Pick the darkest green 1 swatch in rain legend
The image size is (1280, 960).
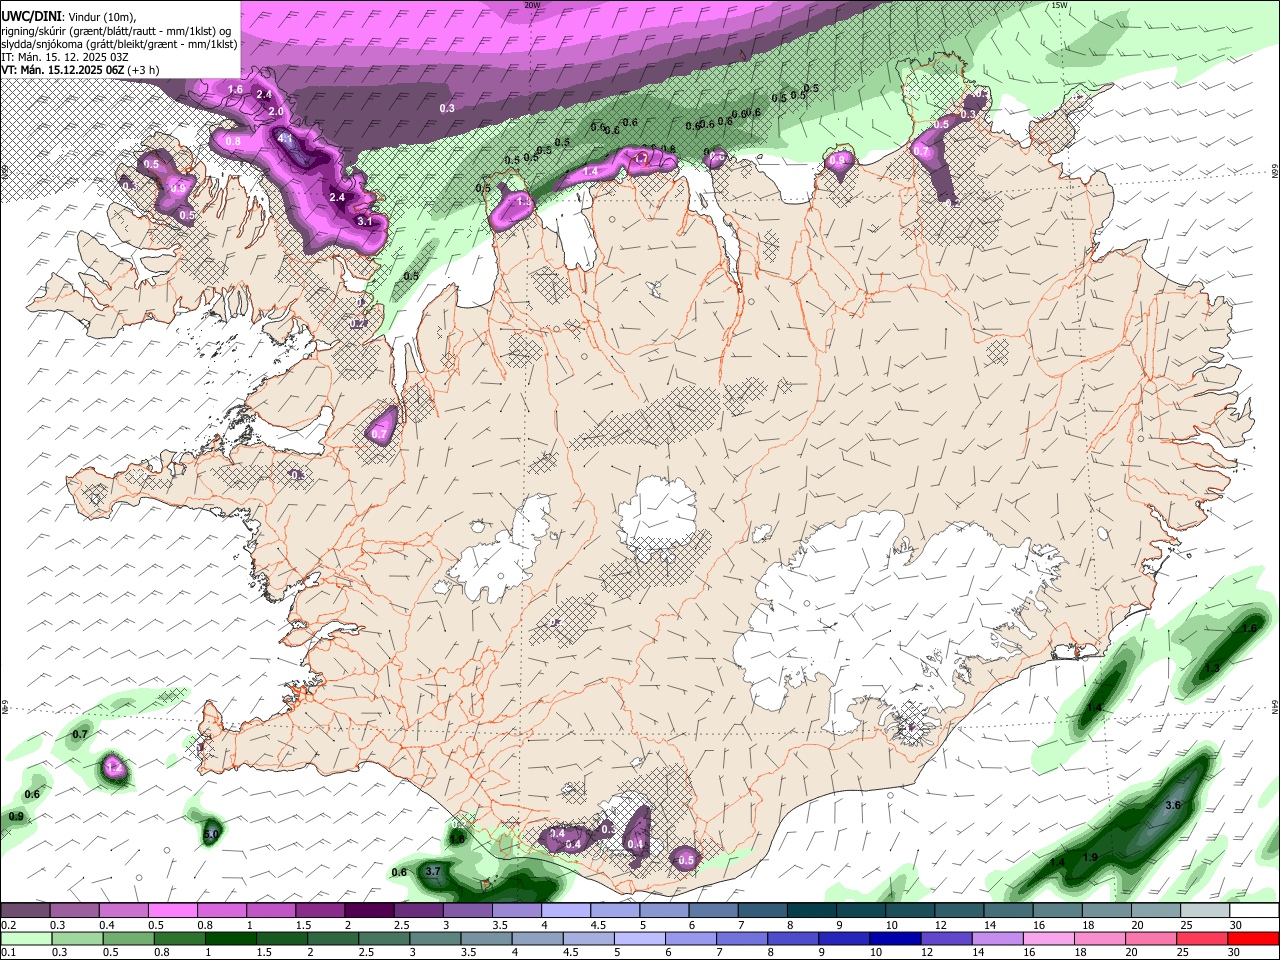click(230, 938)
